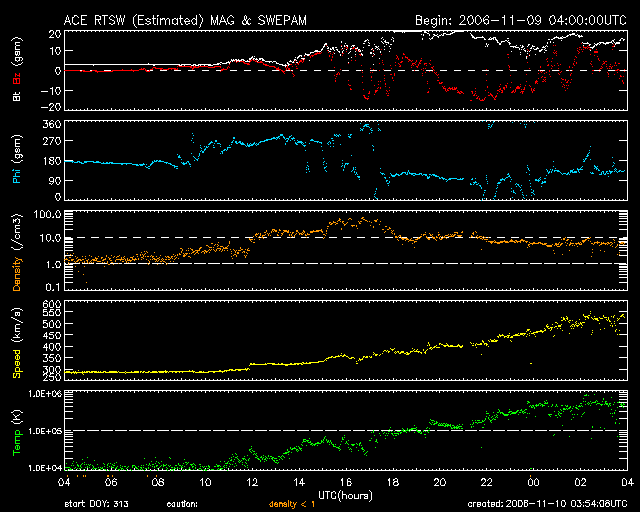Click the "250" tick on the Speed axis
Image resolution: width=640 pixels, height=512 pixels.
(52, 377)
